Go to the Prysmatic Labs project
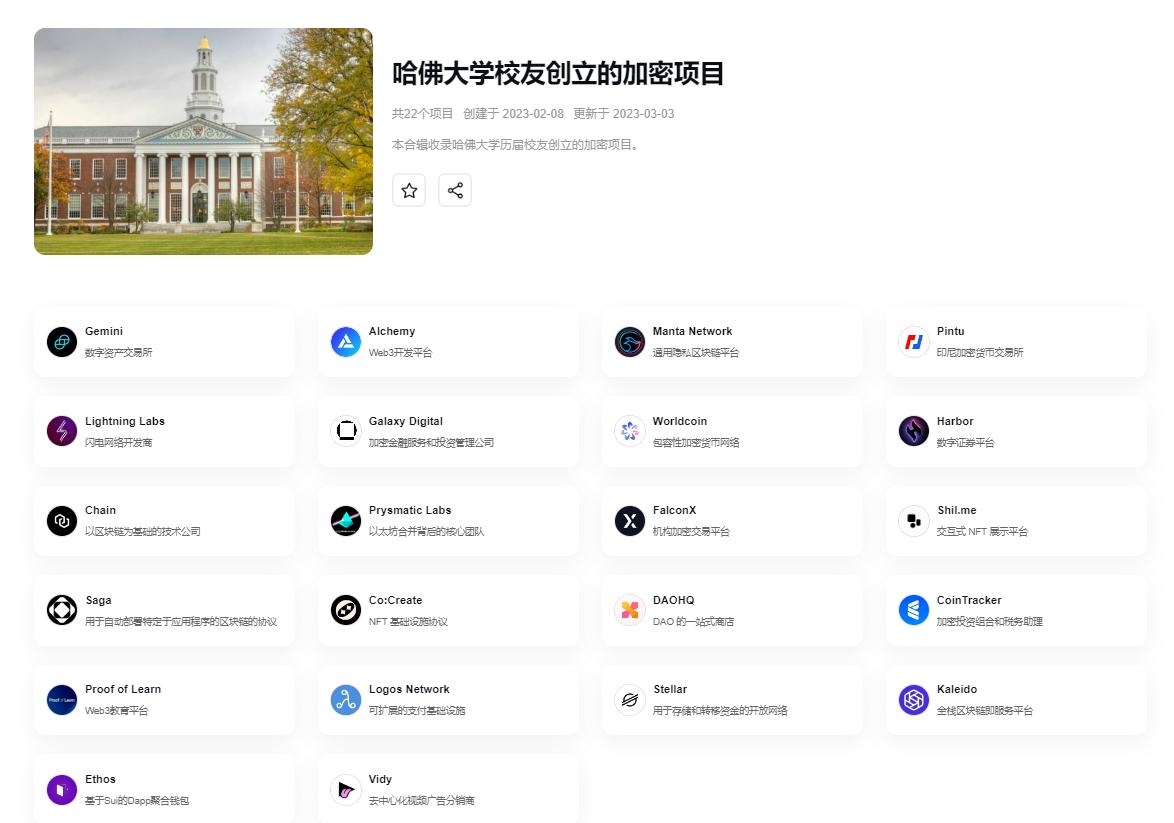Screen dimensions: 1174x823 tap(410, 510)
